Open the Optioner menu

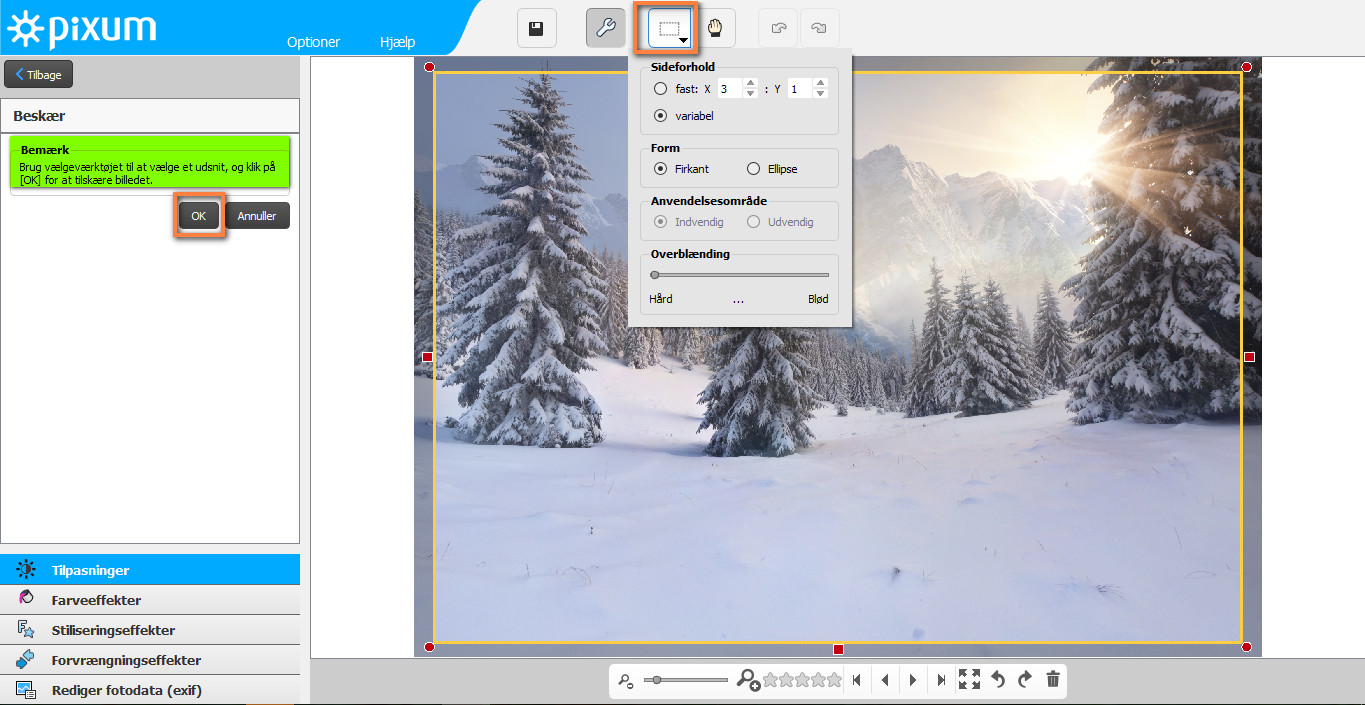click(313, 42)
